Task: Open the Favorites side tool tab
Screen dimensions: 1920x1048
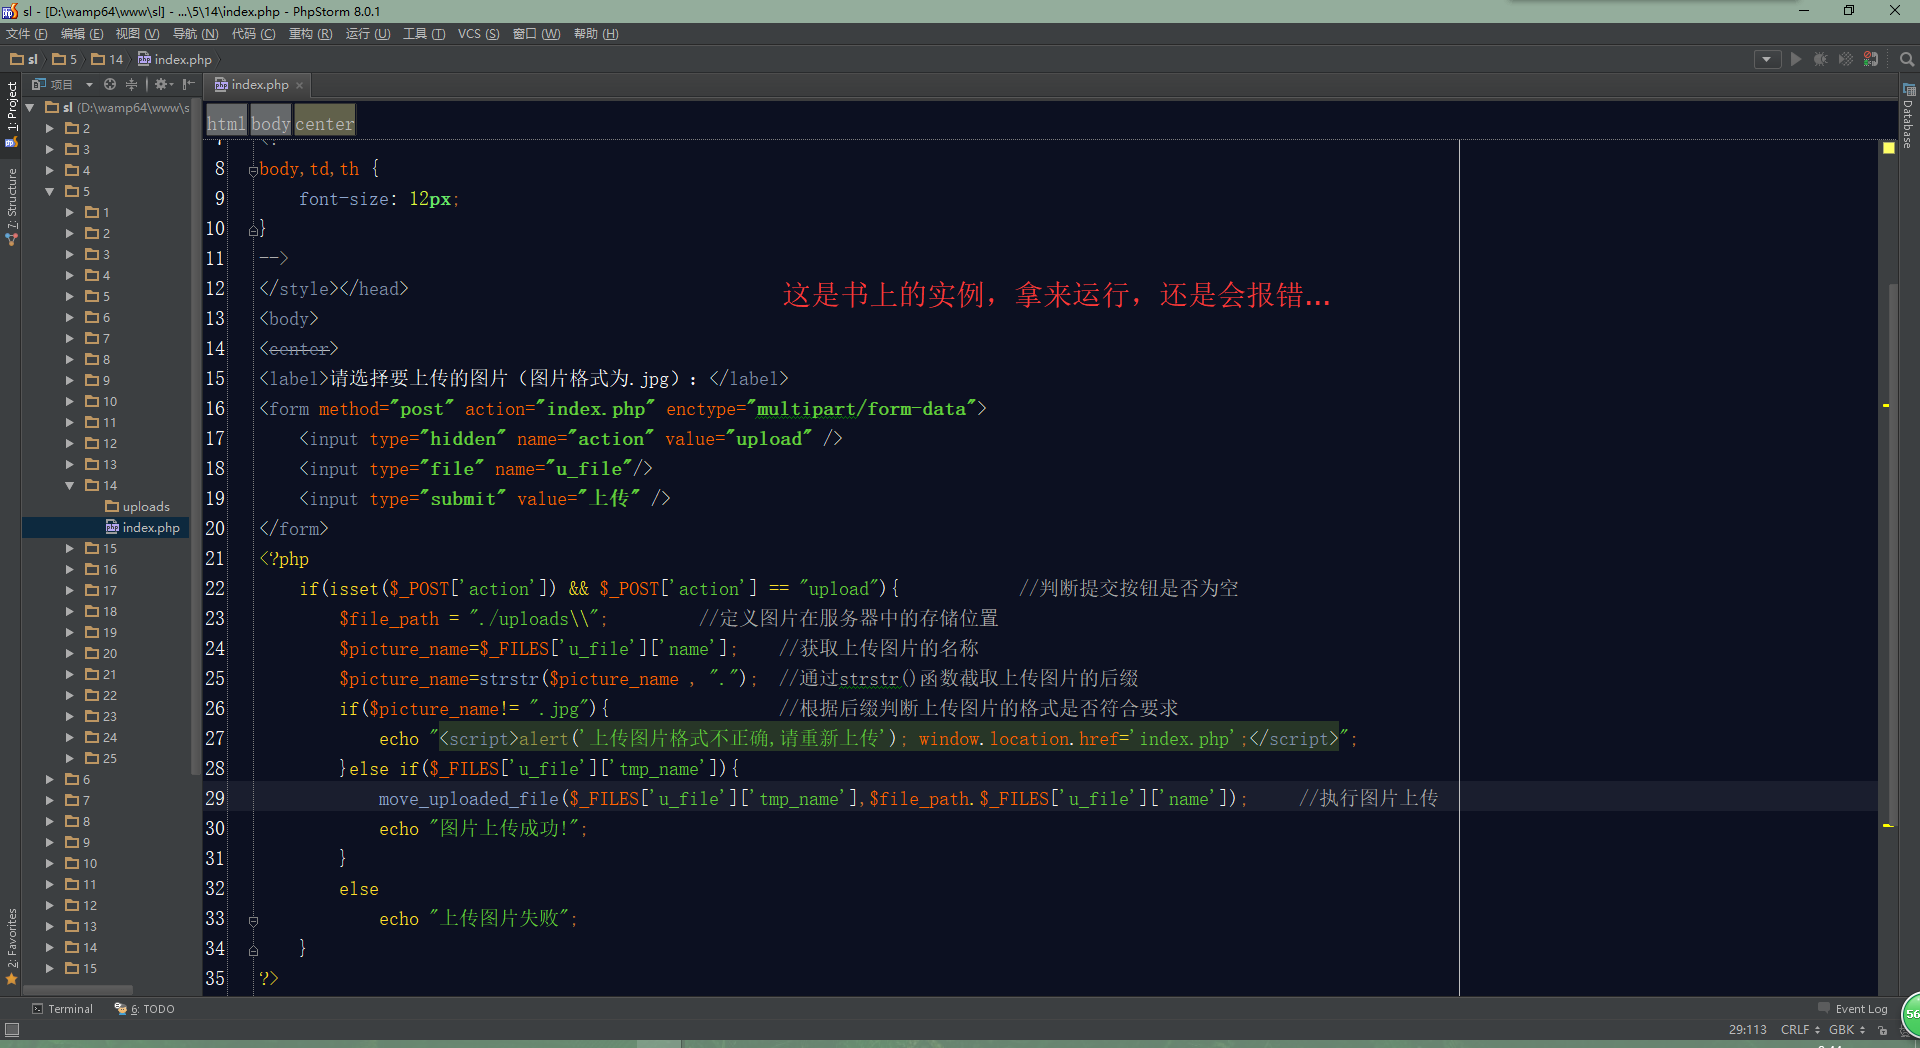Action: [x=11, y=946]
